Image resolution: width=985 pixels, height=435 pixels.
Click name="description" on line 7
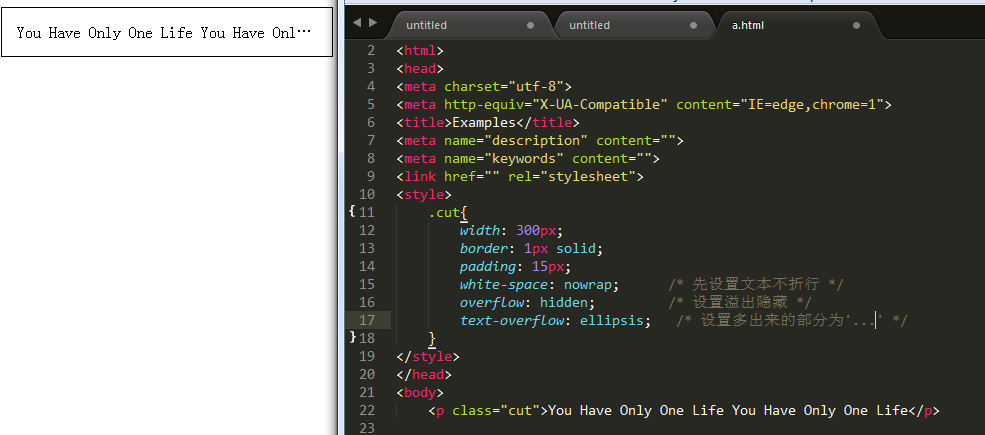pos(516,141)
